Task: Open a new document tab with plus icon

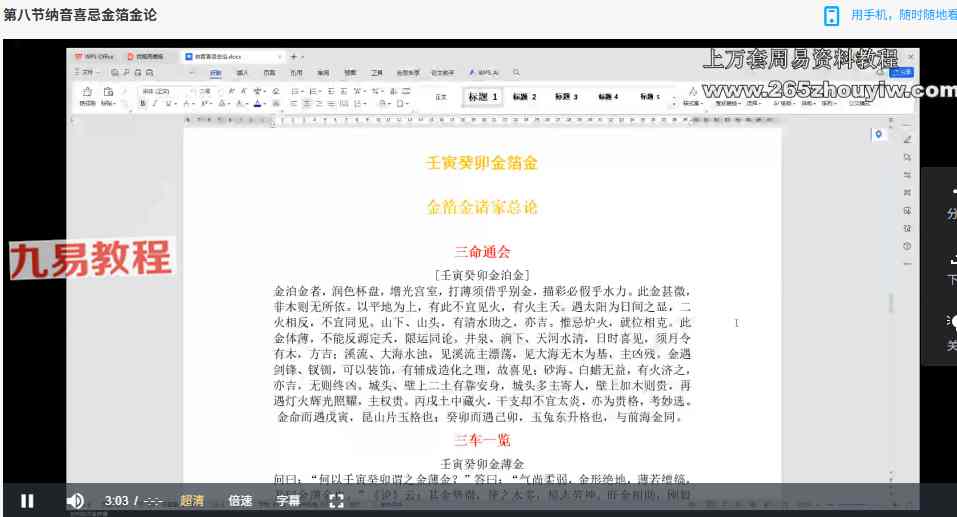Action: (293, 56)
